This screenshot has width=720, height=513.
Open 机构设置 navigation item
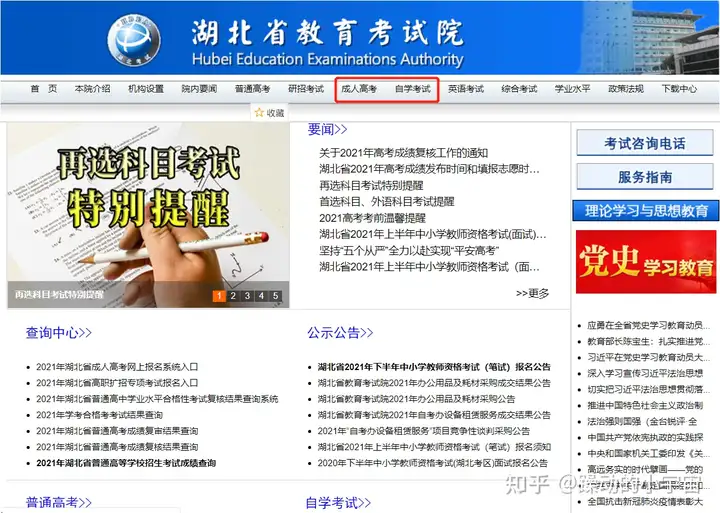[x=146, y=89]
